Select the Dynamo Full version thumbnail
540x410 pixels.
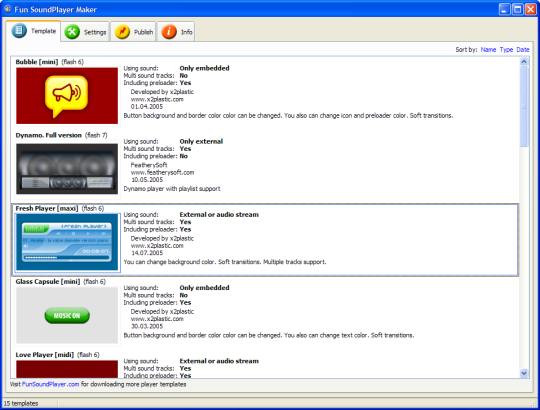[67, 169]
